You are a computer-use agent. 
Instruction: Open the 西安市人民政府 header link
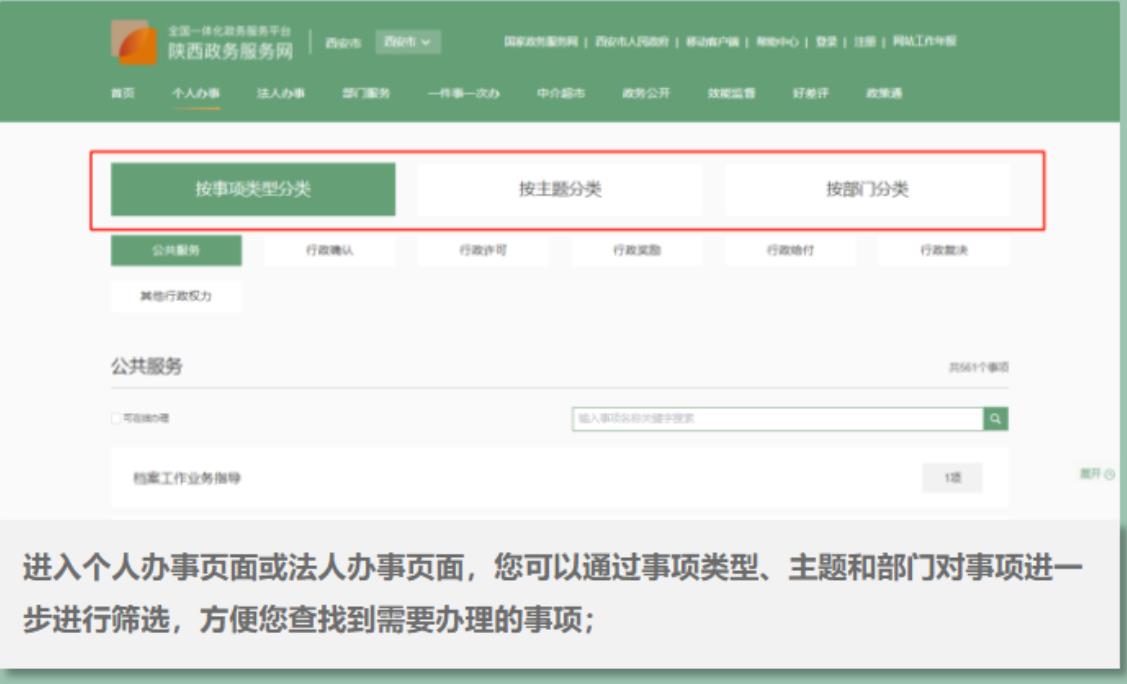point(632,42)
